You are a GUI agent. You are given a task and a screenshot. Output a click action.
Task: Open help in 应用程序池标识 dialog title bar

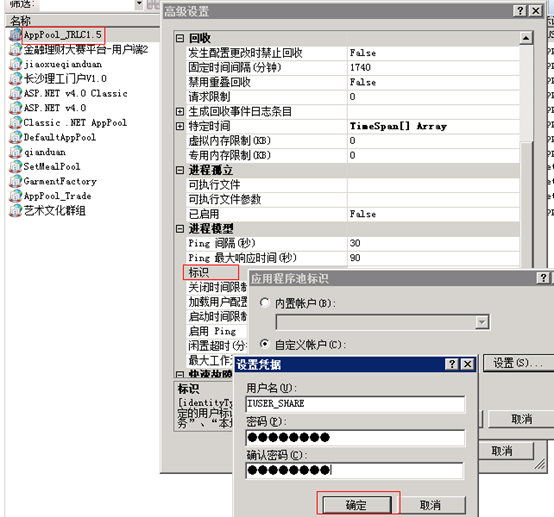click(x=543, y=278)
